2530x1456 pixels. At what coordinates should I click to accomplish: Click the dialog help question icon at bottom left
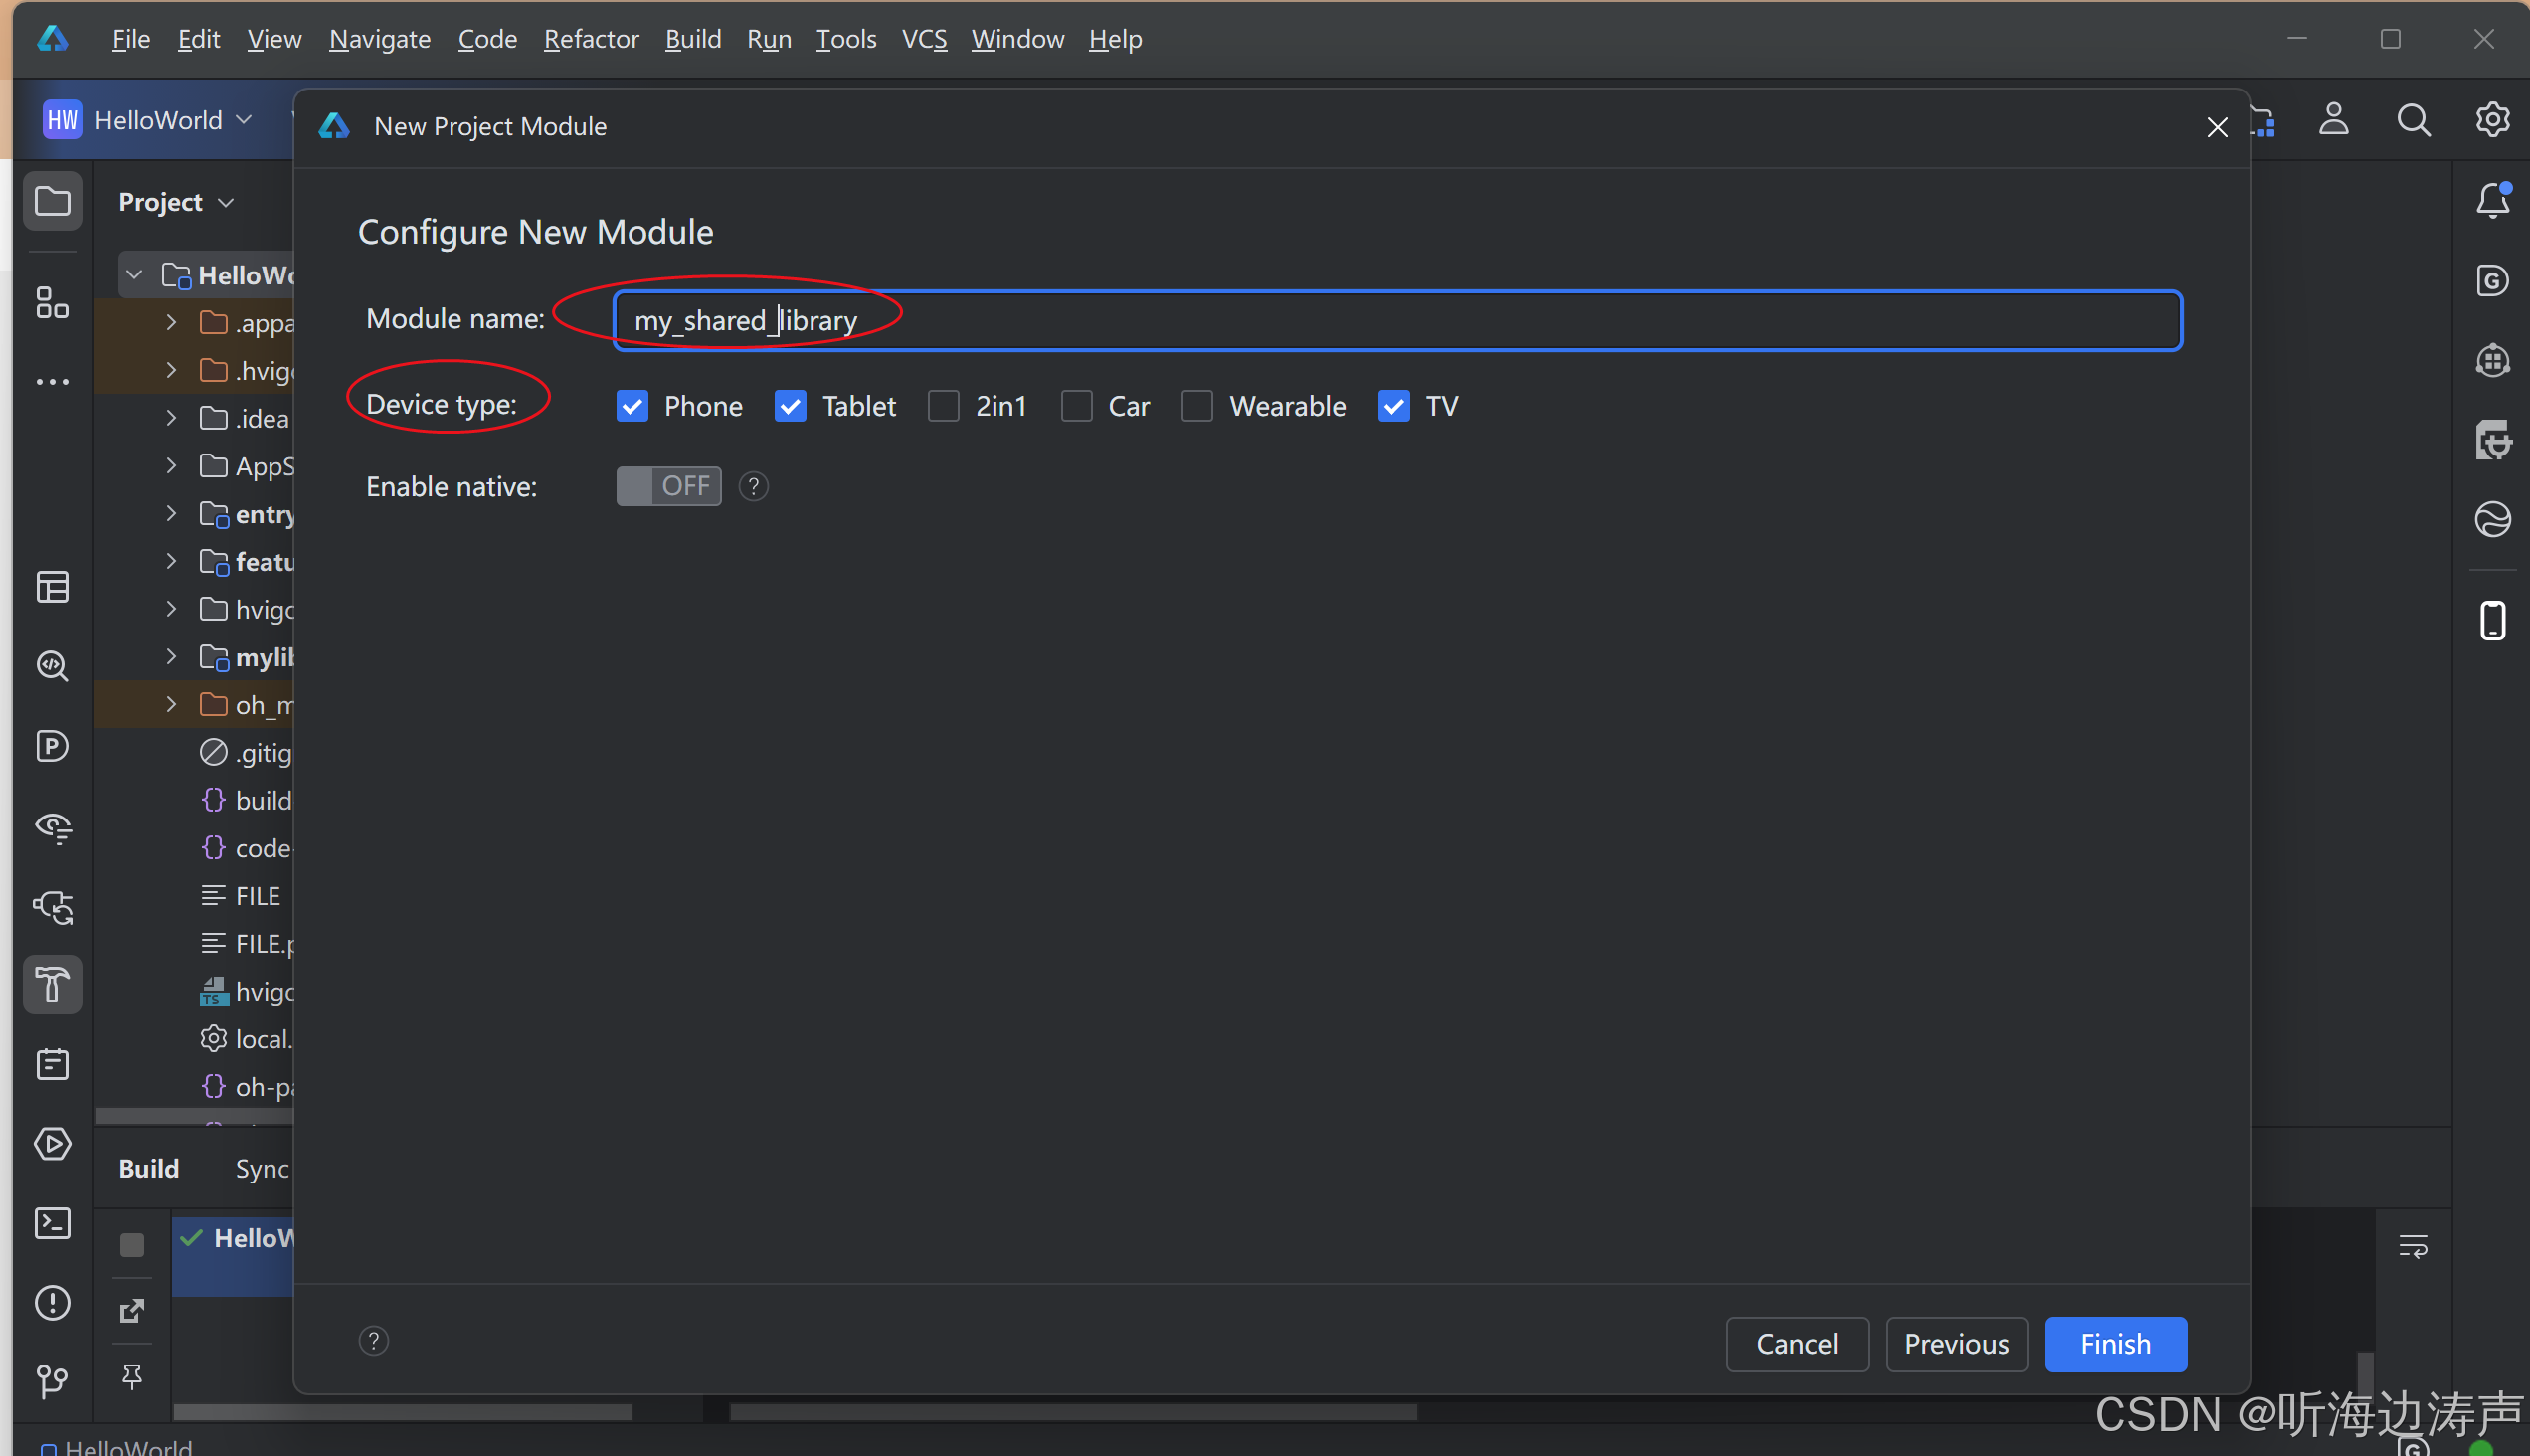[374, 1340]
